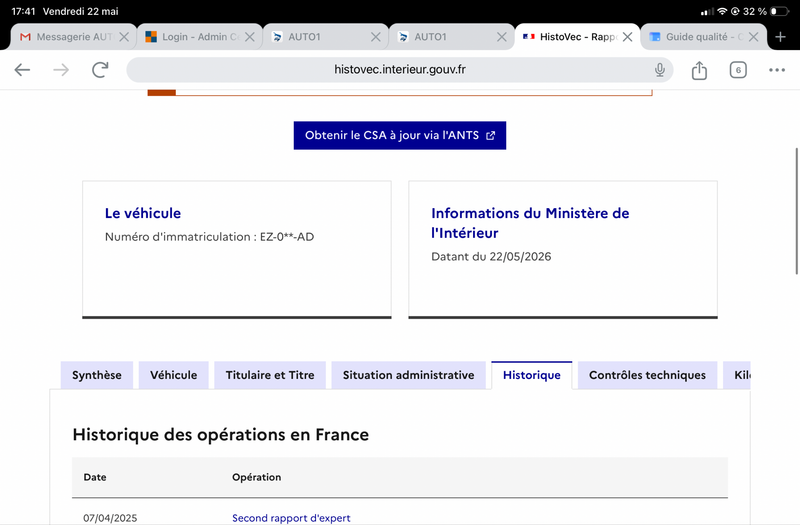Focus the histovec.interieur.gouv.fr address bar
800x525 pixels.
[399, 70]
